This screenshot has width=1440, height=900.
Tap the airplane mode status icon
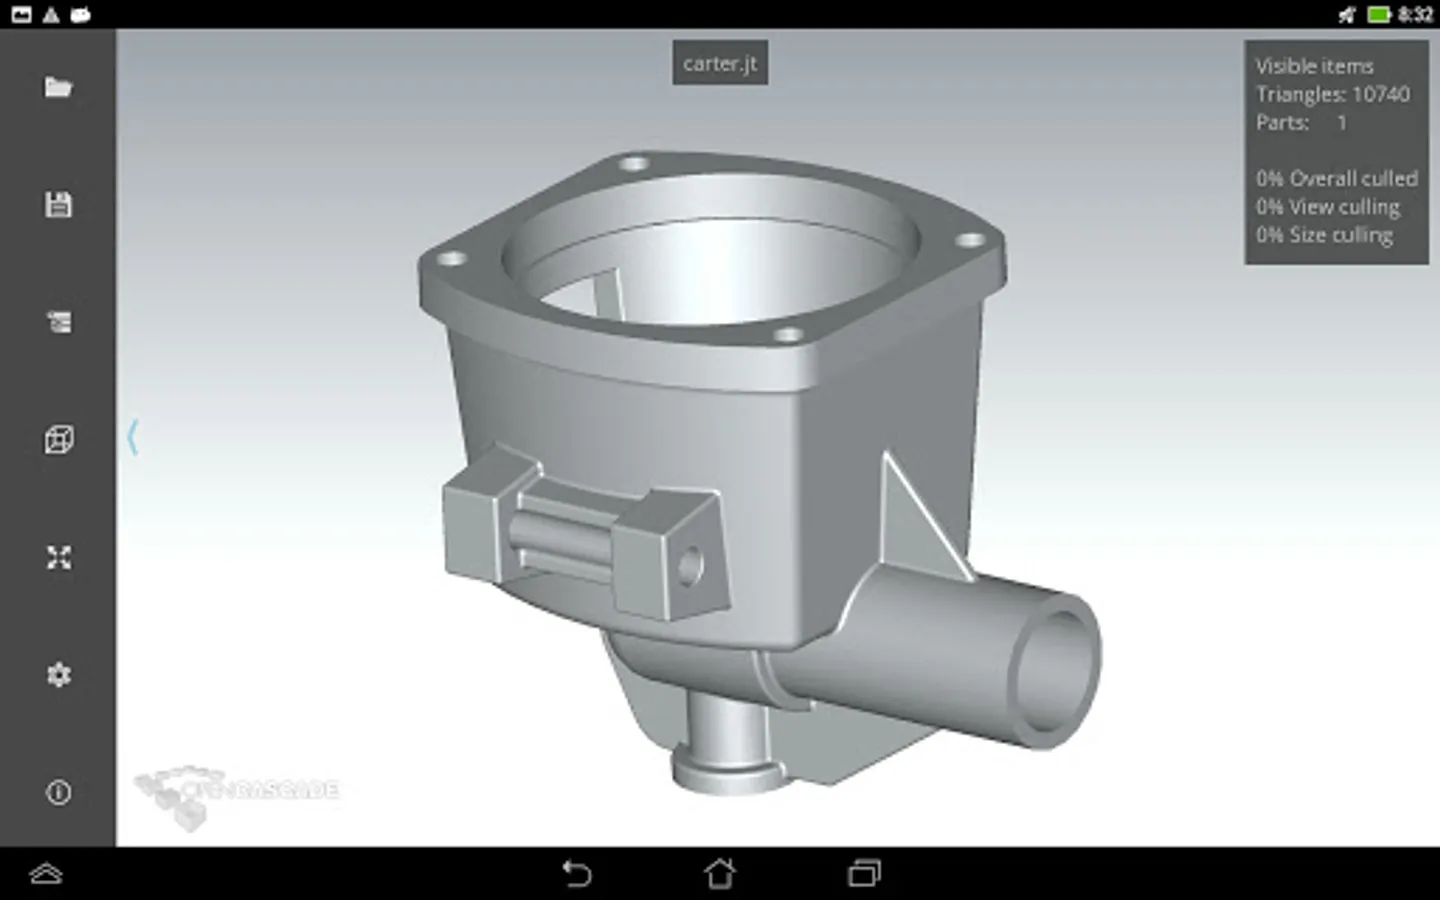pos(1347,14)
